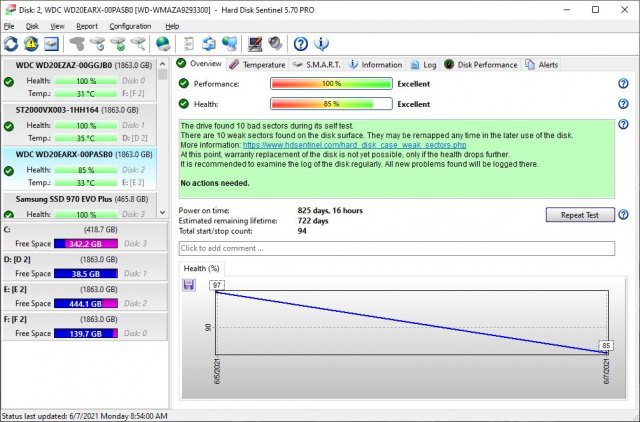Select the ST2000VX003 disk in list
The image size is (640, 422).
pos(78,109)
